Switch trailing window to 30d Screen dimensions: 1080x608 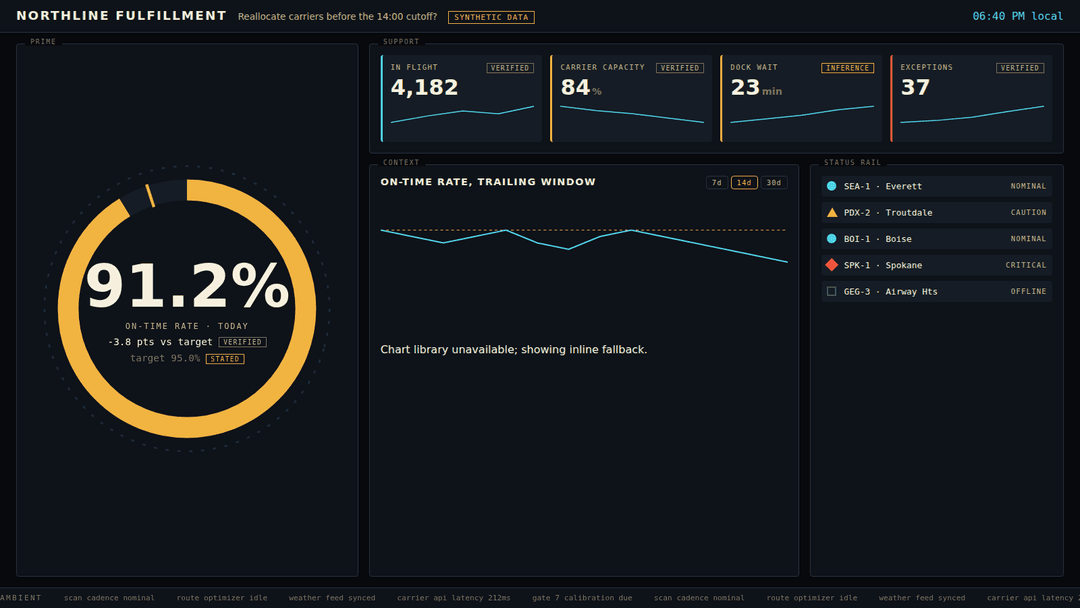coord(773,182)
